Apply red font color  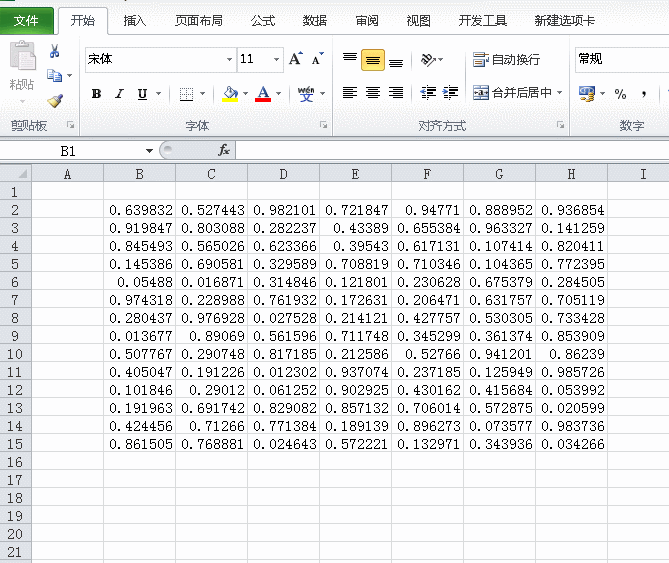pos(263,93)
